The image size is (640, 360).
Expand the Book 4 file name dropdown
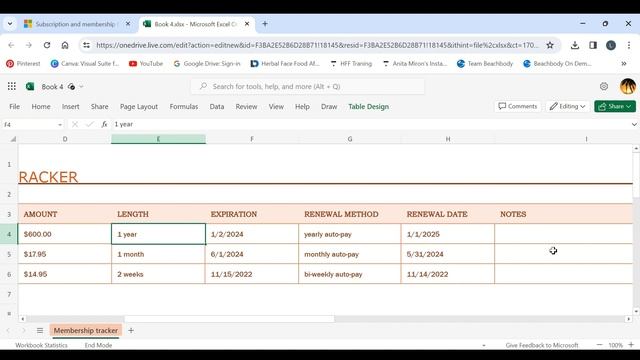81,87
